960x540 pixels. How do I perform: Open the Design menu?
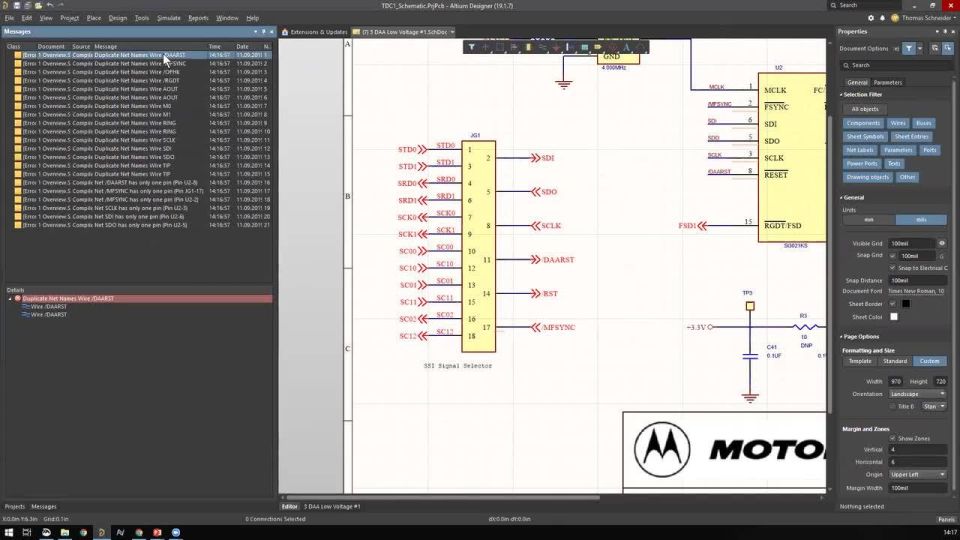118,18
